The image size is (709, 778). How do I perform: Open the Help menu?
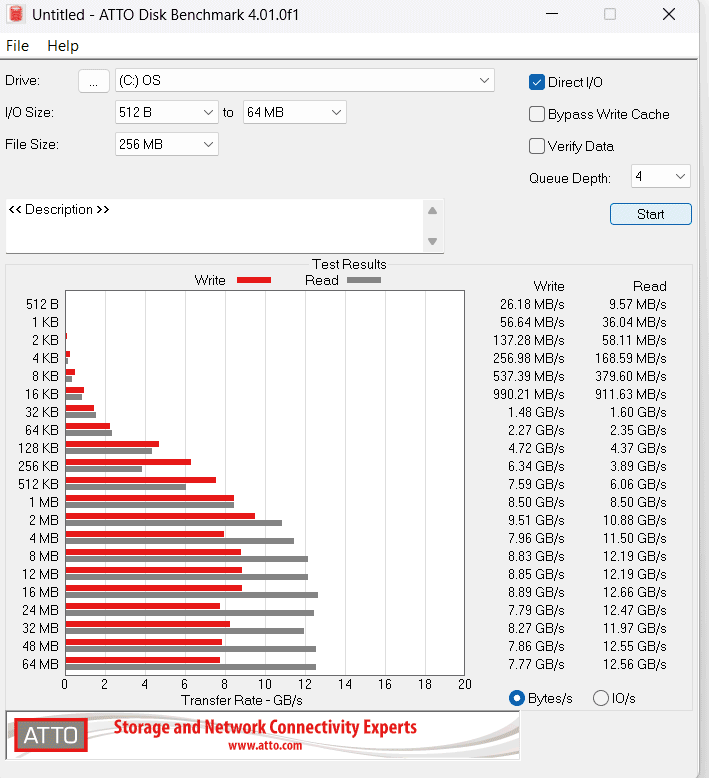click(x=63, y=46)
